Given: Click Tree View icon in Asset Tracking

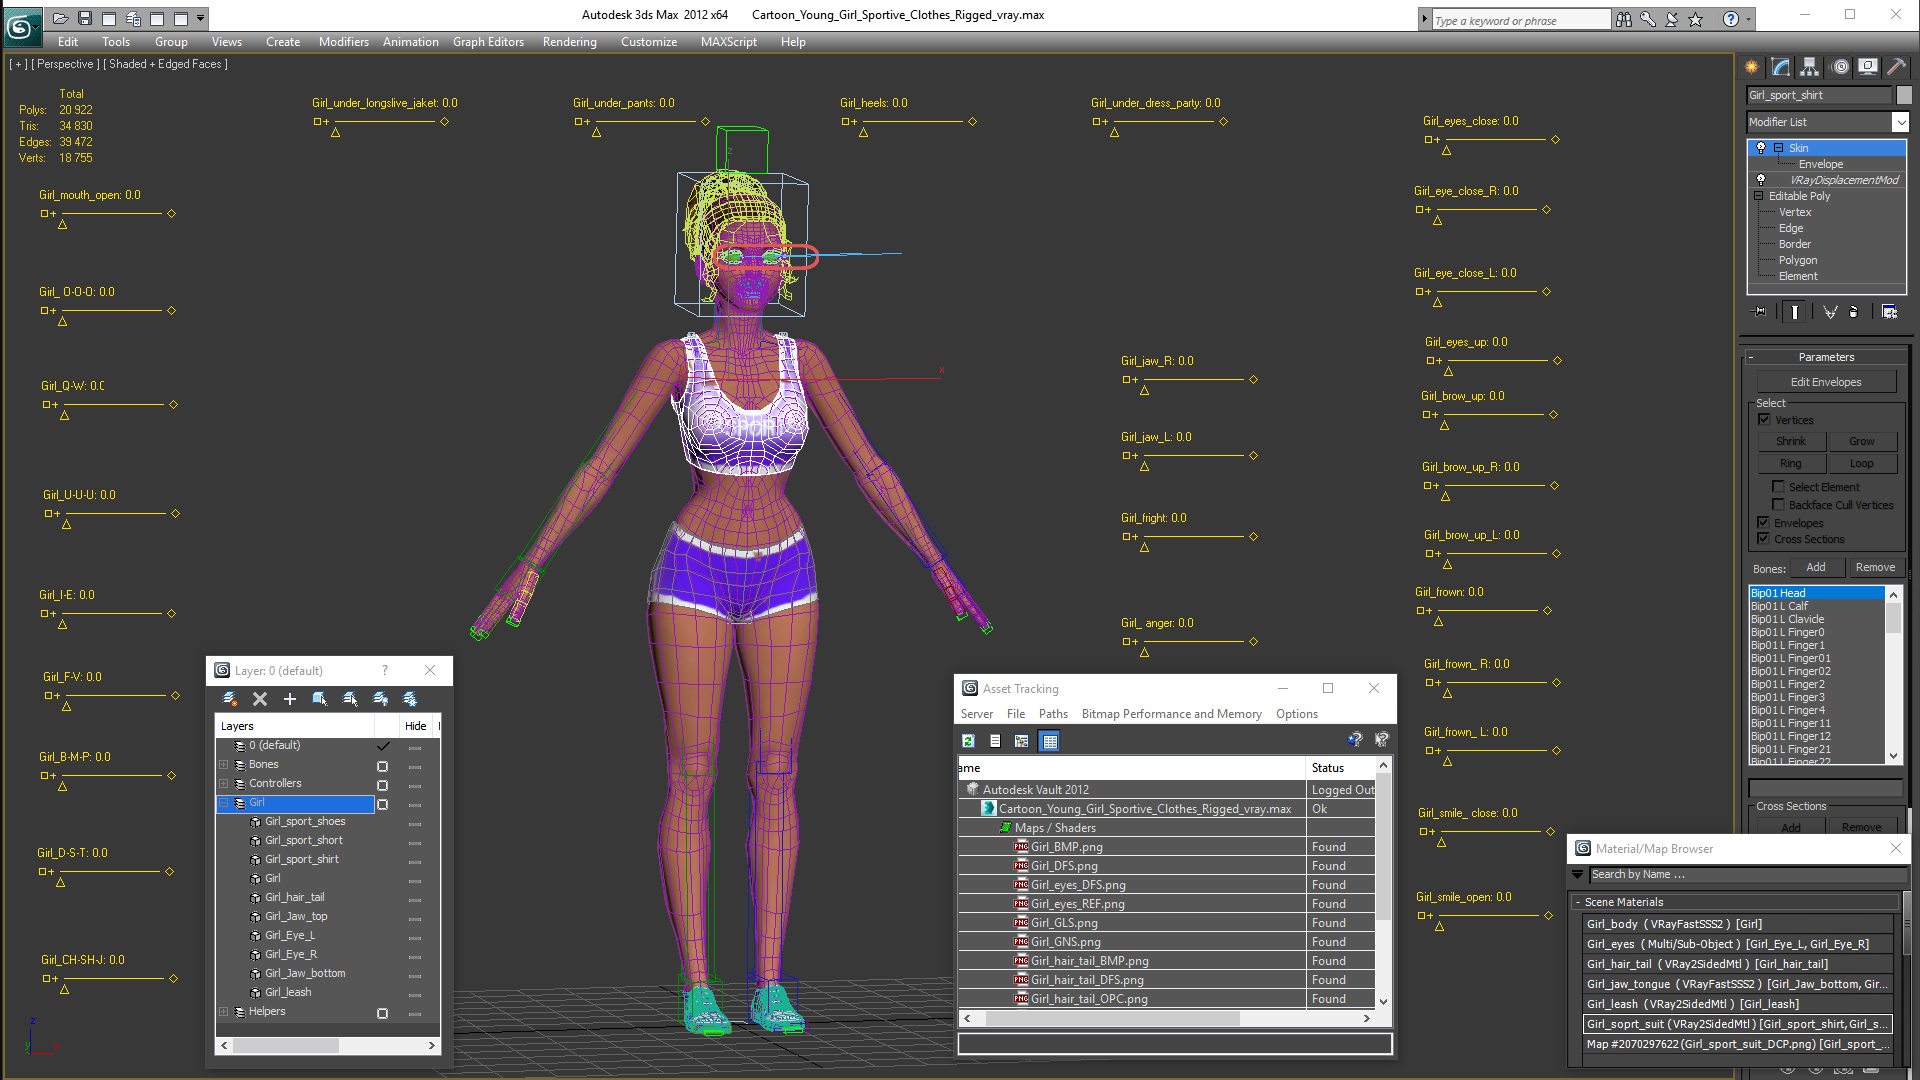Looking at the screenshot, I should pos(1022,741).
